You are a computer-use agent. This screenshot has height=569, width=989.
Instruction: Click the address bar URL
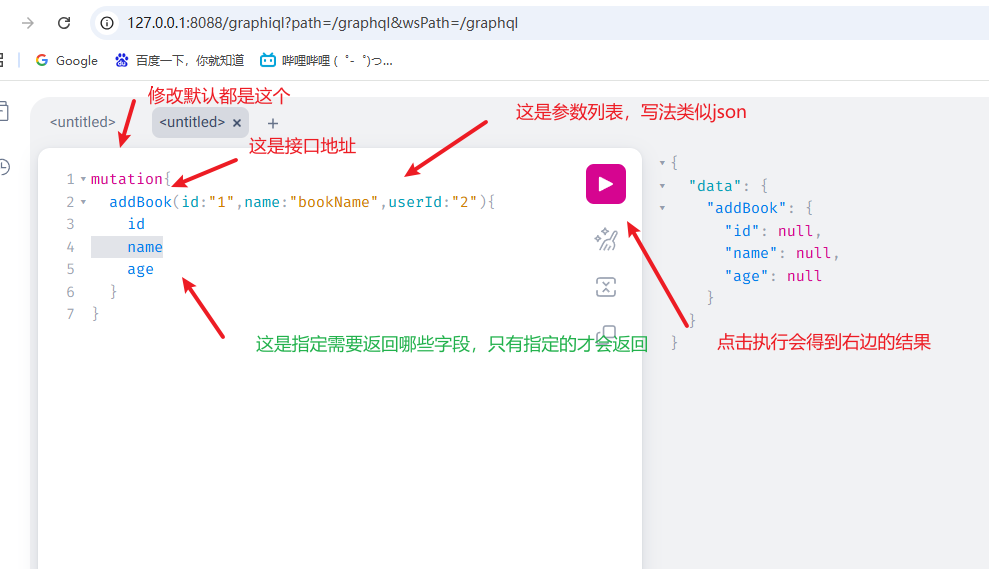322,23
